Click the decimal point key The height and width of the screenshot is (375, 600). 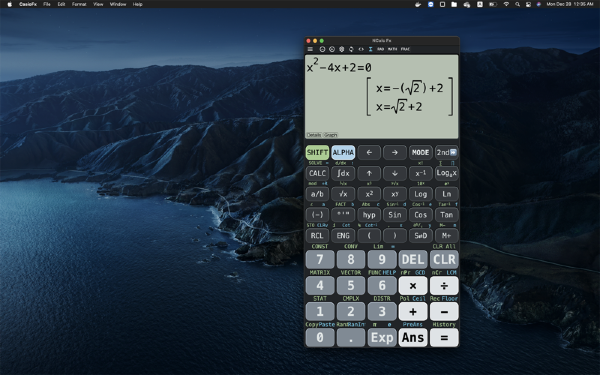pyautogui.click(x=351, y=338)
